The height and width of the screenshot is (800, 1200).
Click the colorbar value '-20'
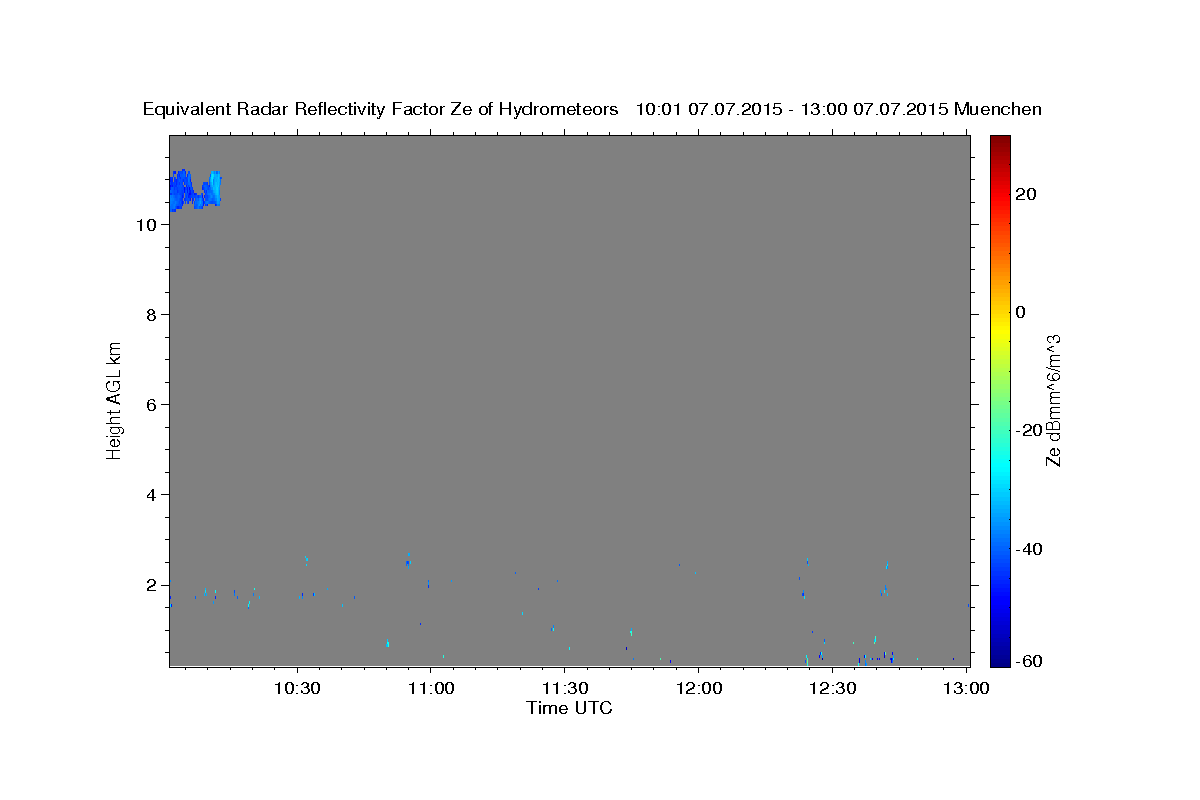1029,430
